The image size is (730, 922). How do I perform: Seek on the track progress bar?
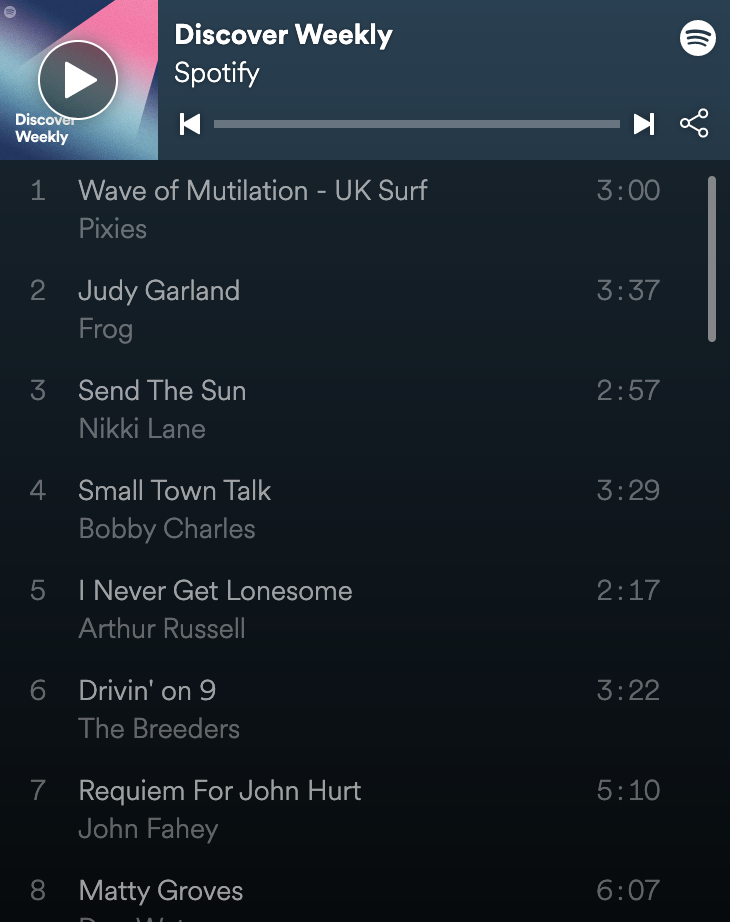point(416,124)
